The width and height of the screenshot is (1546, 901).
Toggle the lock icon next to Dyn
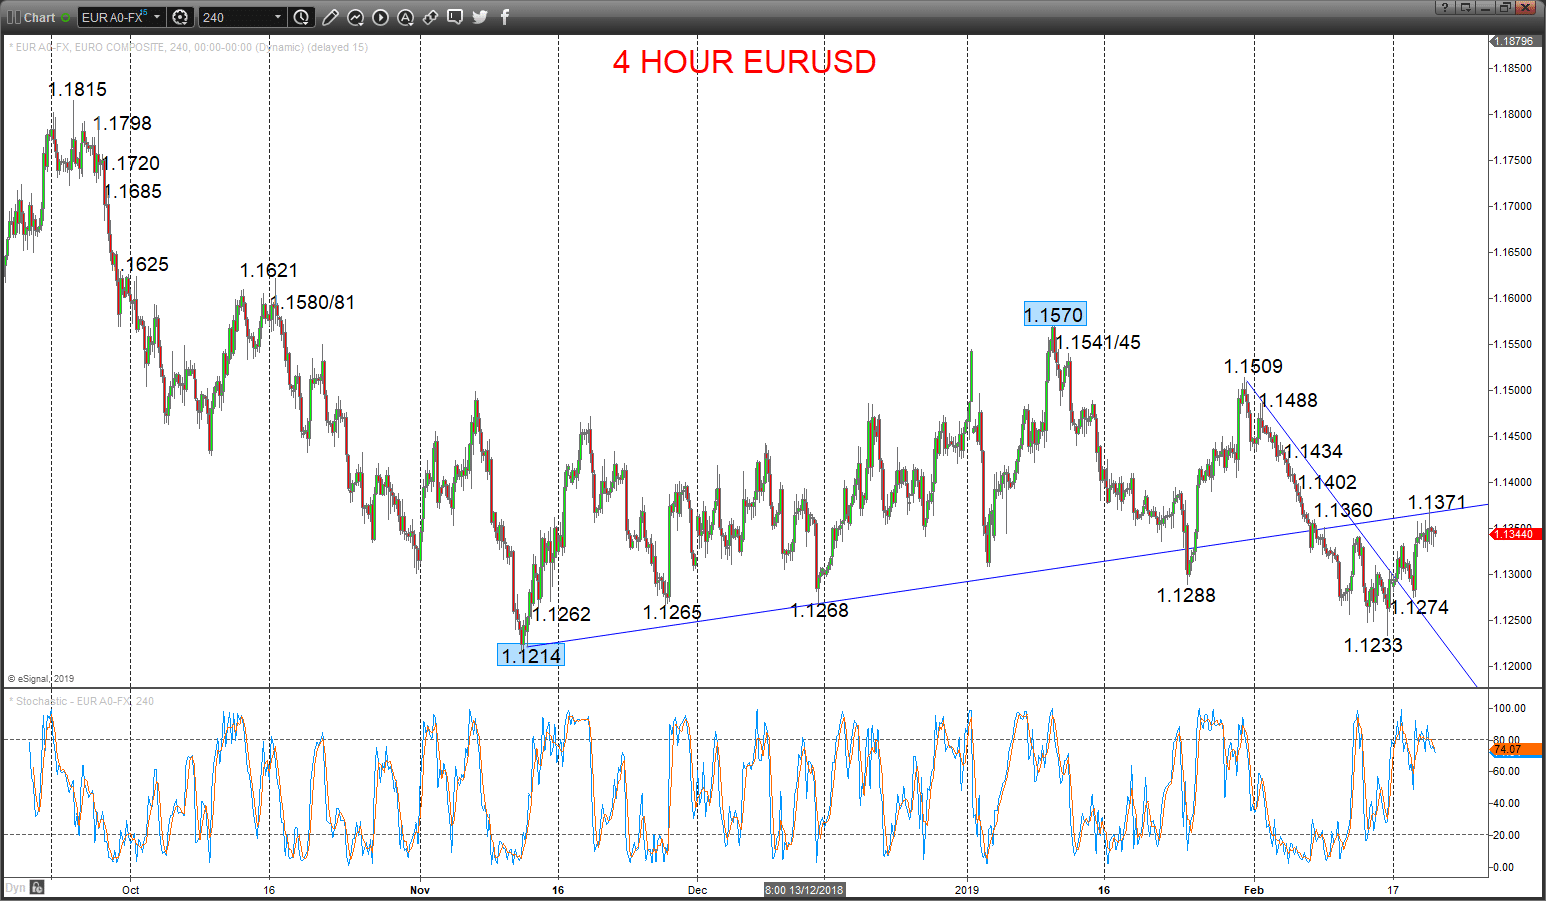click(37, 887)
